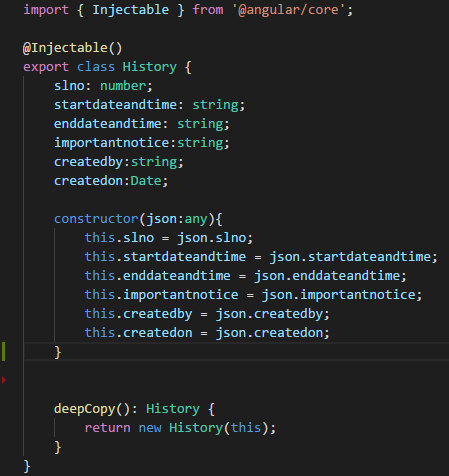Click the 'enddateandtime: string;' declaration
449x476 pixels.
click(142, 124)
